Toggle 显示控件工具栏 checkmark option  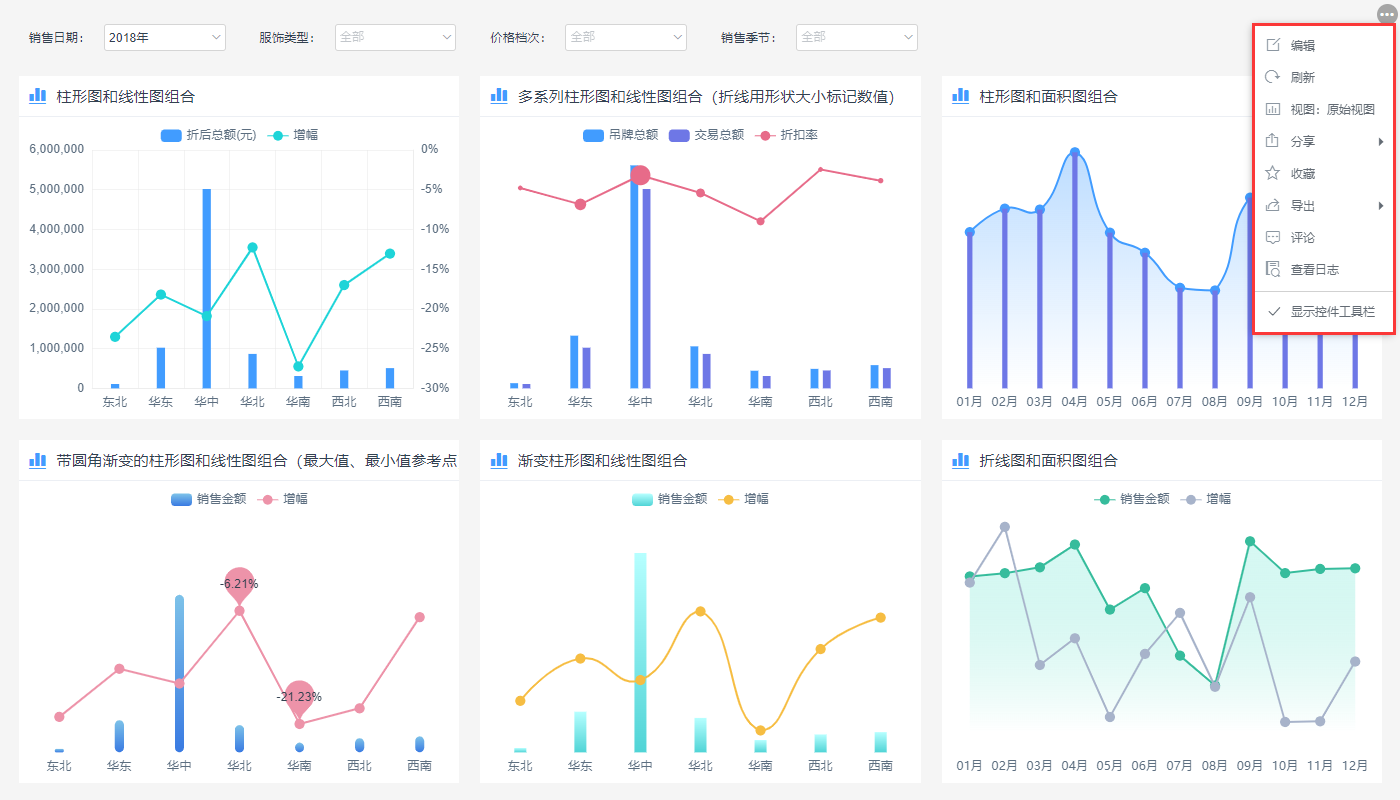click(1321, 312)
